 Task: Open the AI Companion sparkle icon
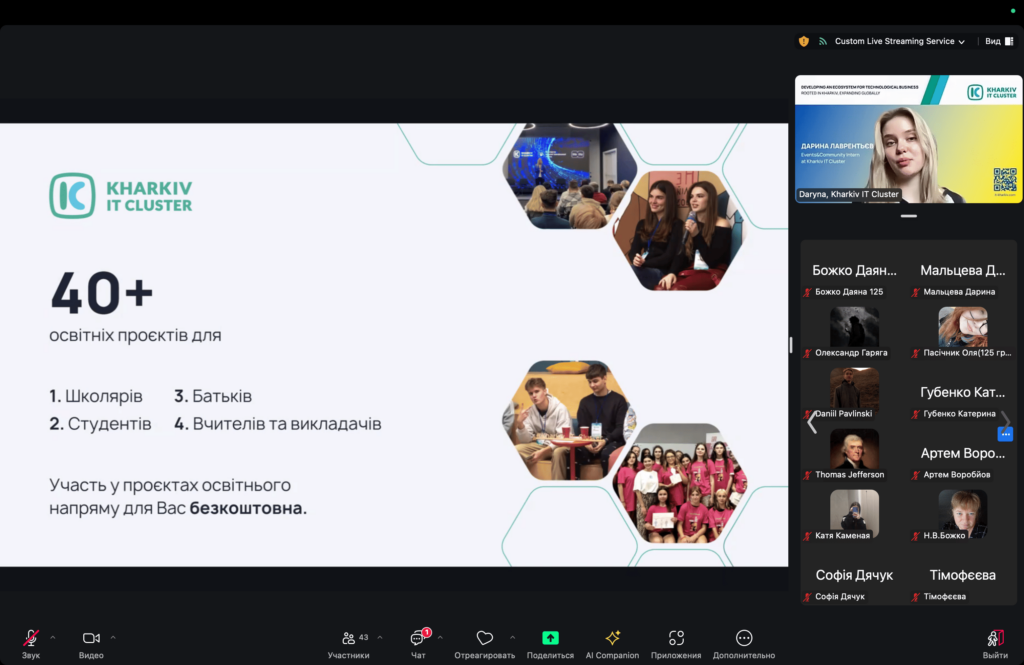click(x=613, y=638)
